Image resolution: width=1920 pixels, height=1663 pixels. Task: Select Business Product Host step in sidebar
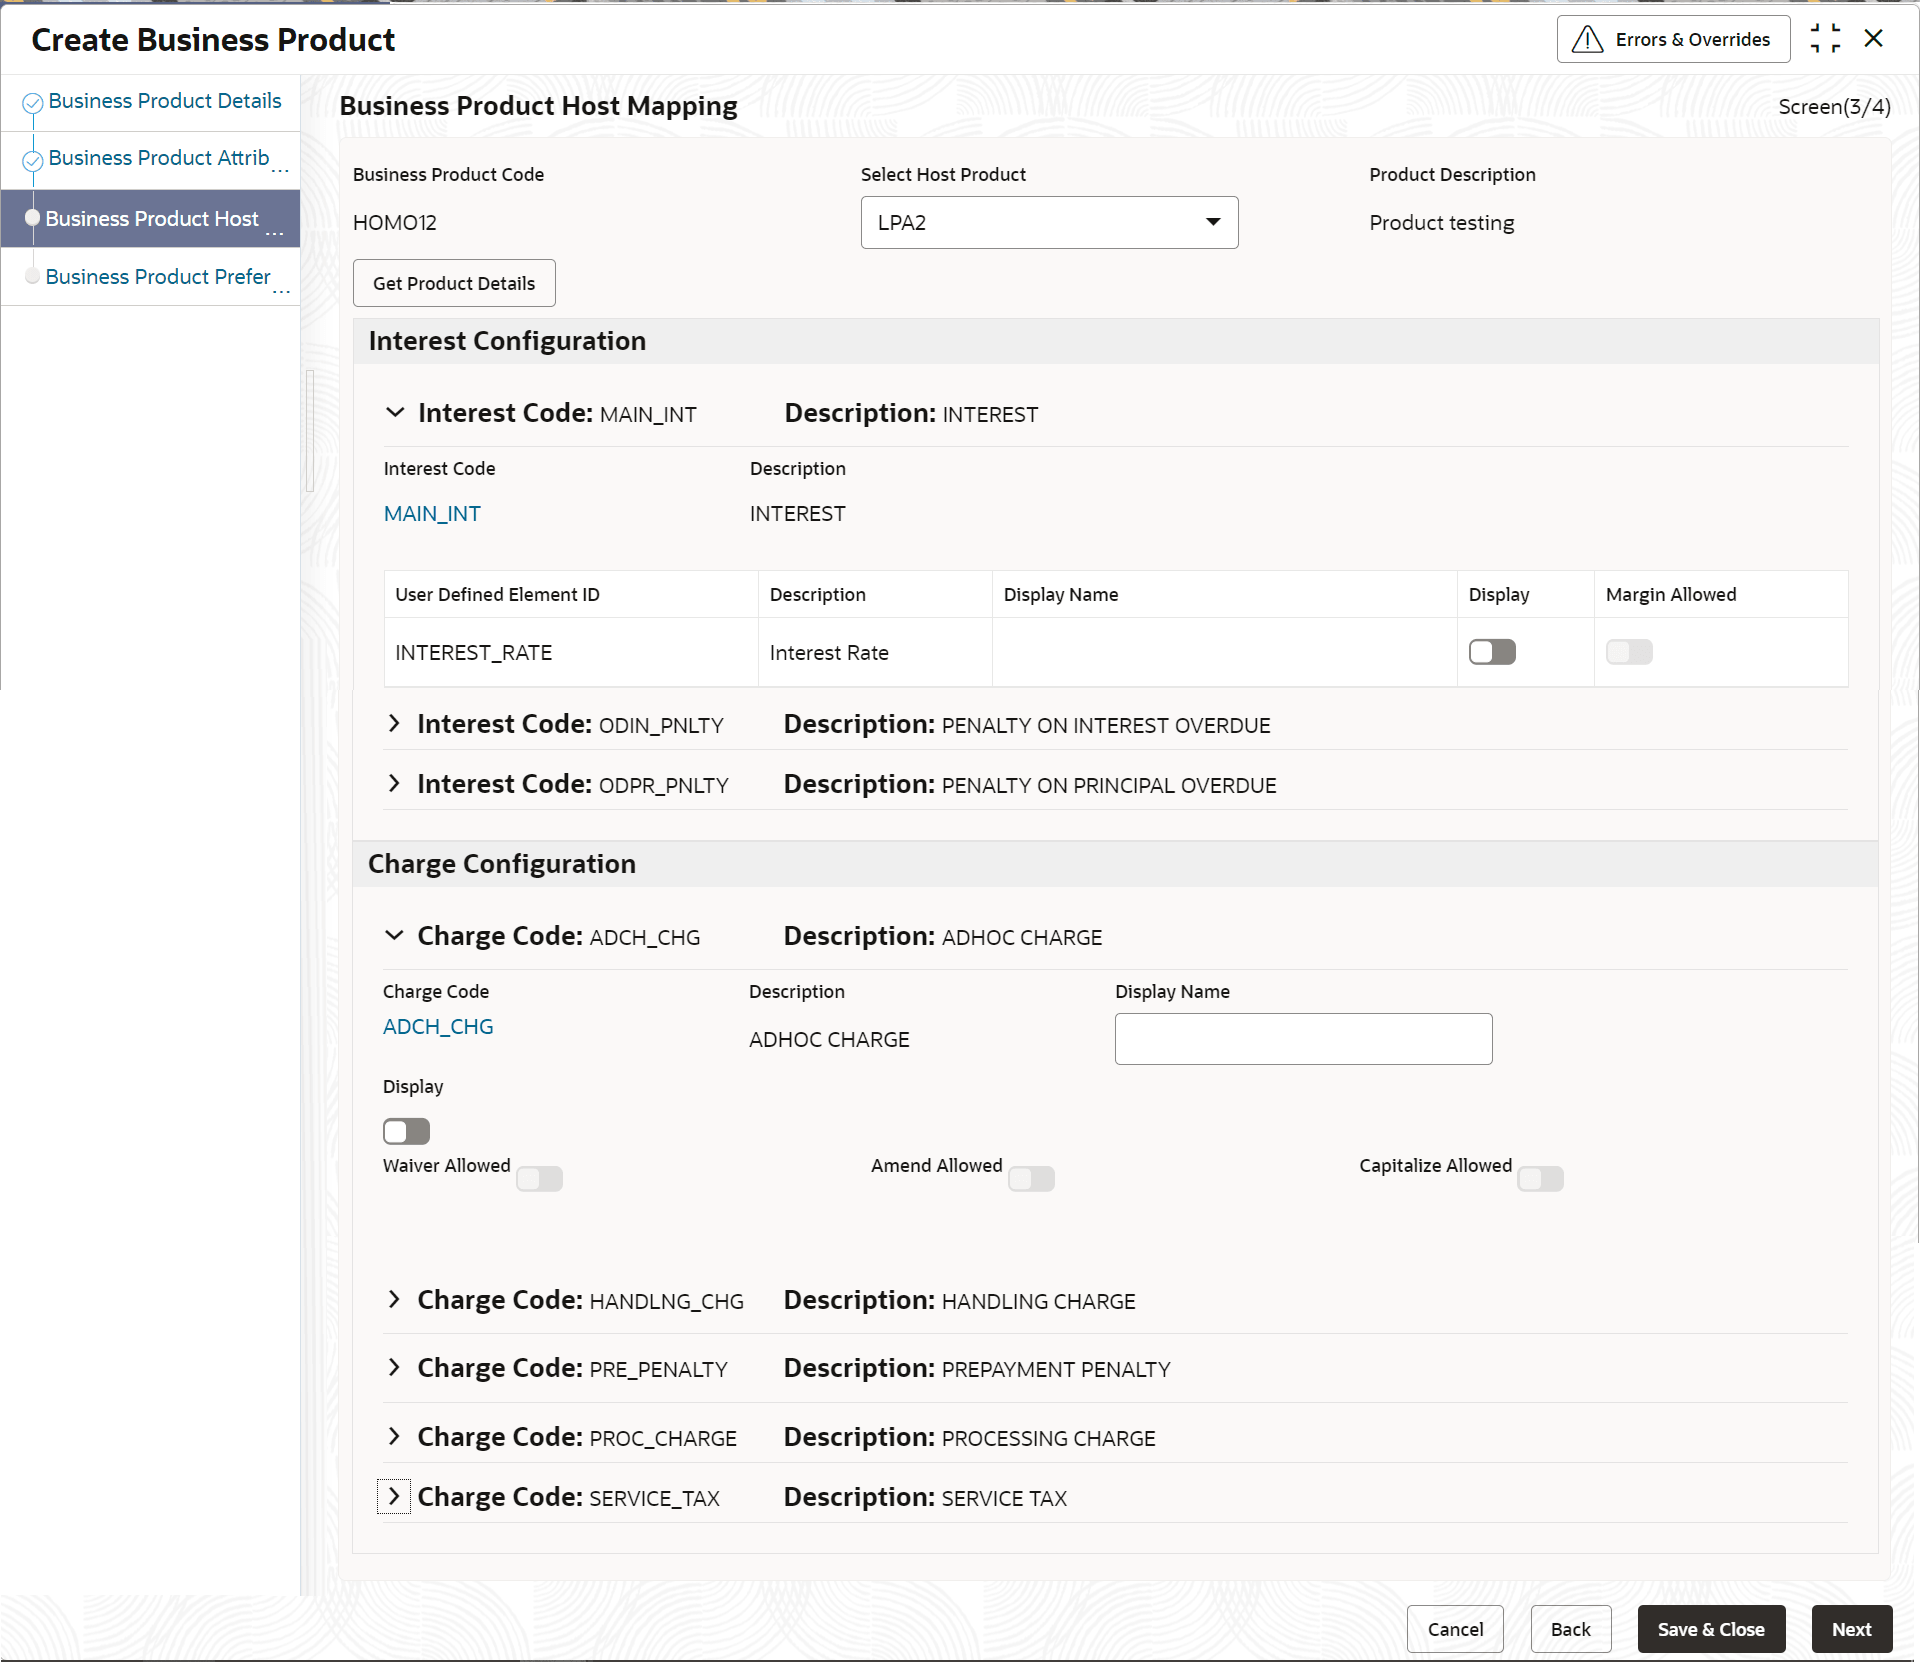coord(152,219)
